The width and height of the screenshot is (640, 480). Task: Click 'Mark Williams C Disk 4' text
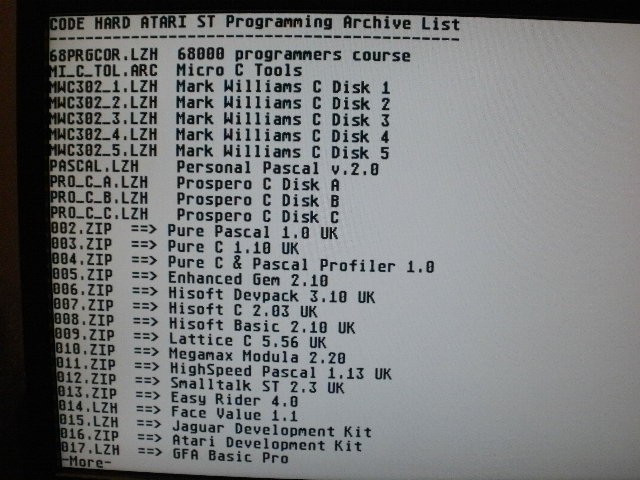coord(283,136)
